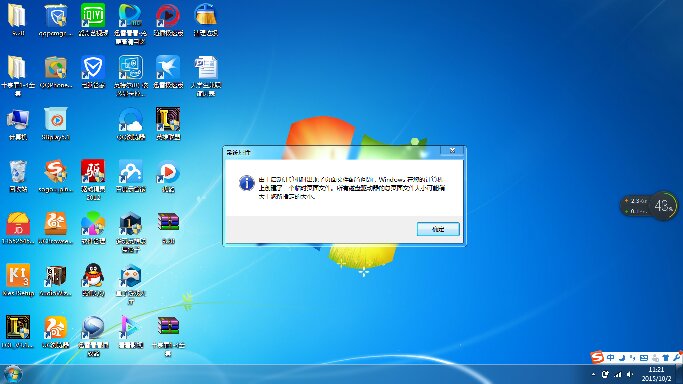Viewport: 683px width, 384px height.
Task: Confirm the dialog with the OK button
Action: pyautogui.click(x=438, y=229)
